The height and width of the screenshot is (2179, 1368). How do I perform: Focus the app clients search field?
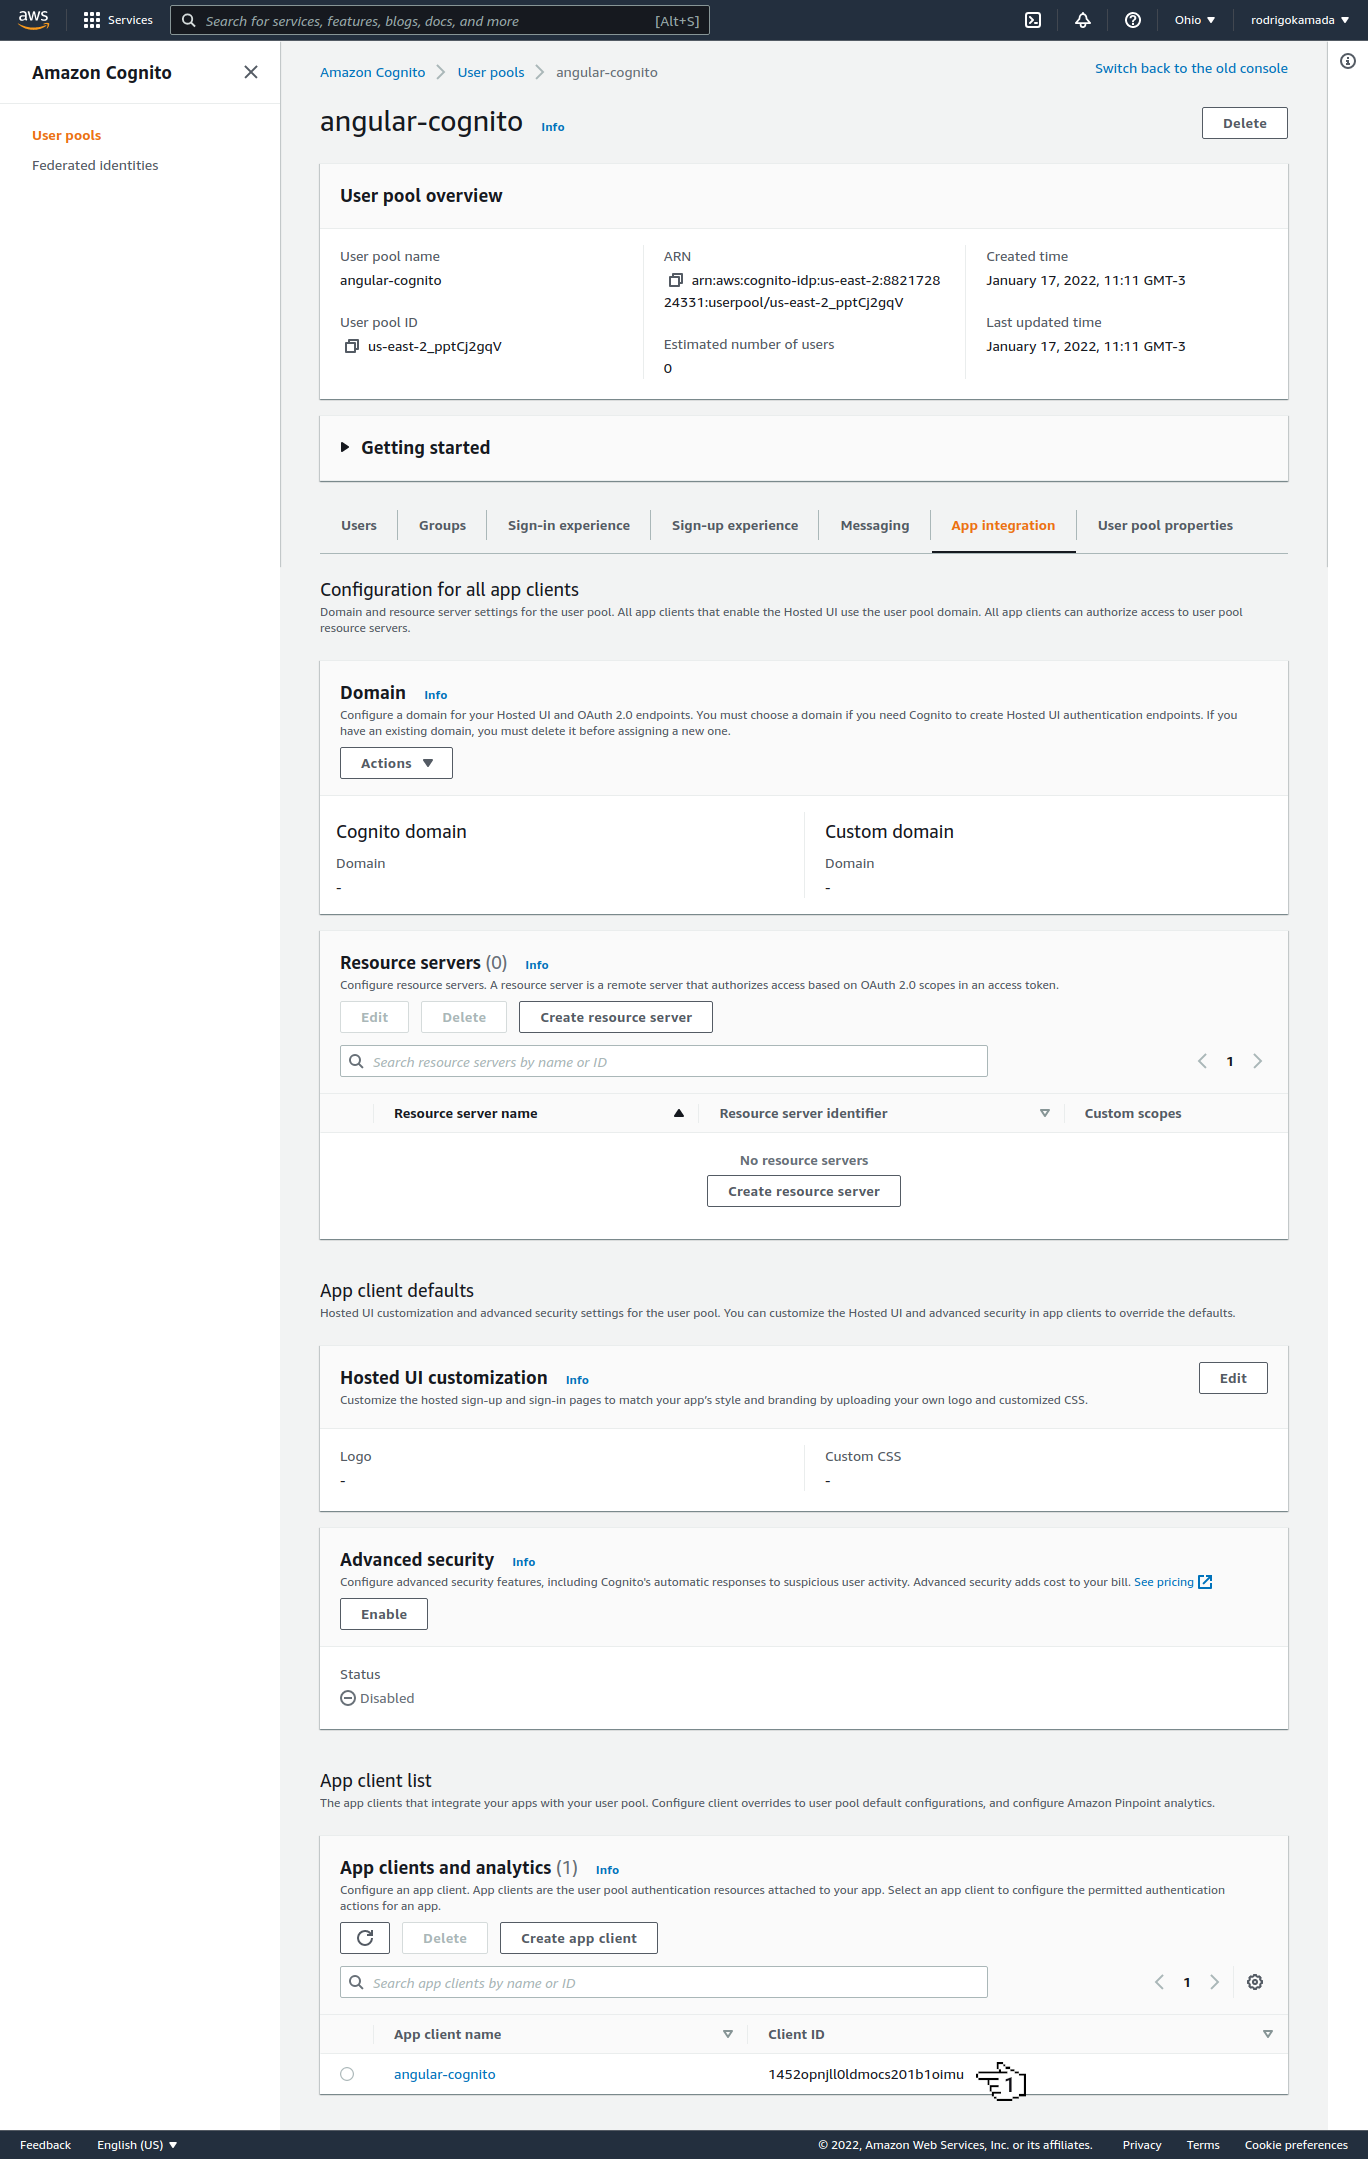coord(664,1982)
